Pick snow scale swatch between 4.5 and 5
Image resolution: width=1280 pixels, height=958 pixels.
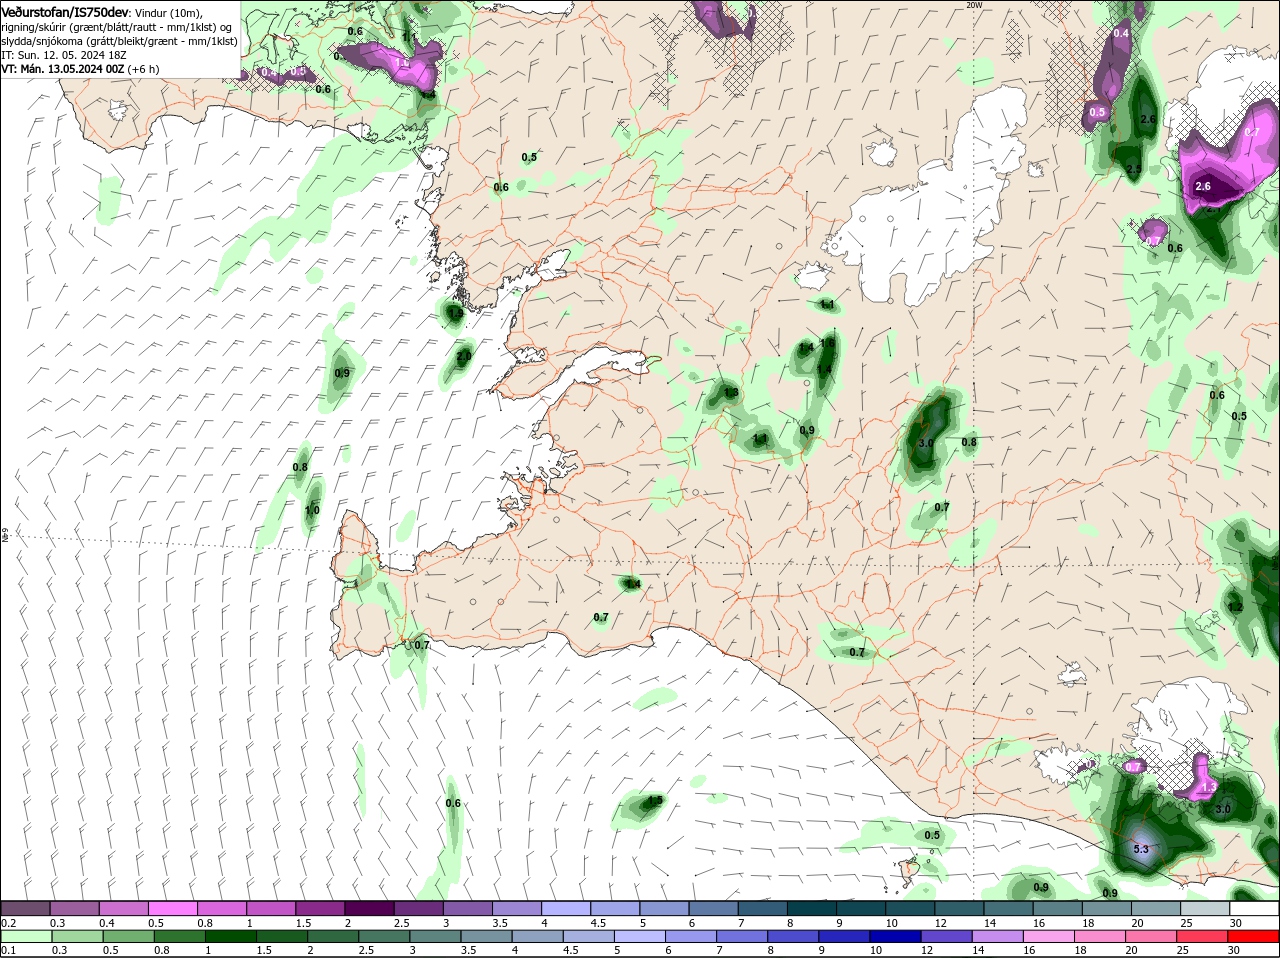615,908
